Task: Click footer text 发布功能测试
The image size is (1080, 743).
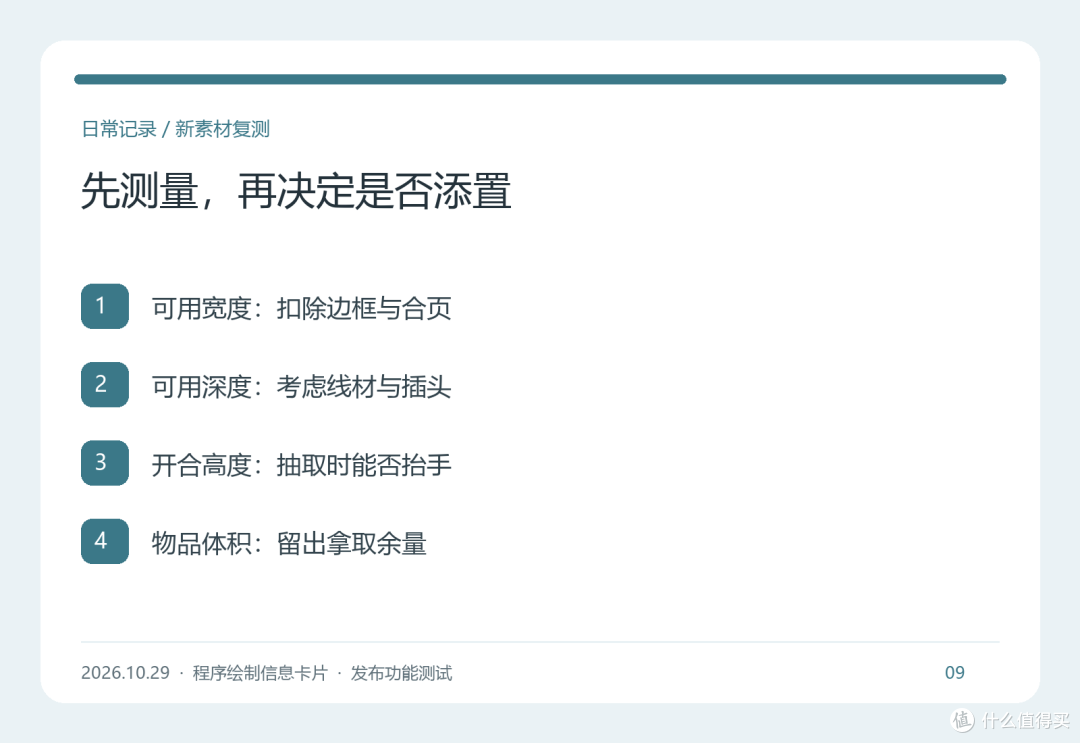Action: 402,673
